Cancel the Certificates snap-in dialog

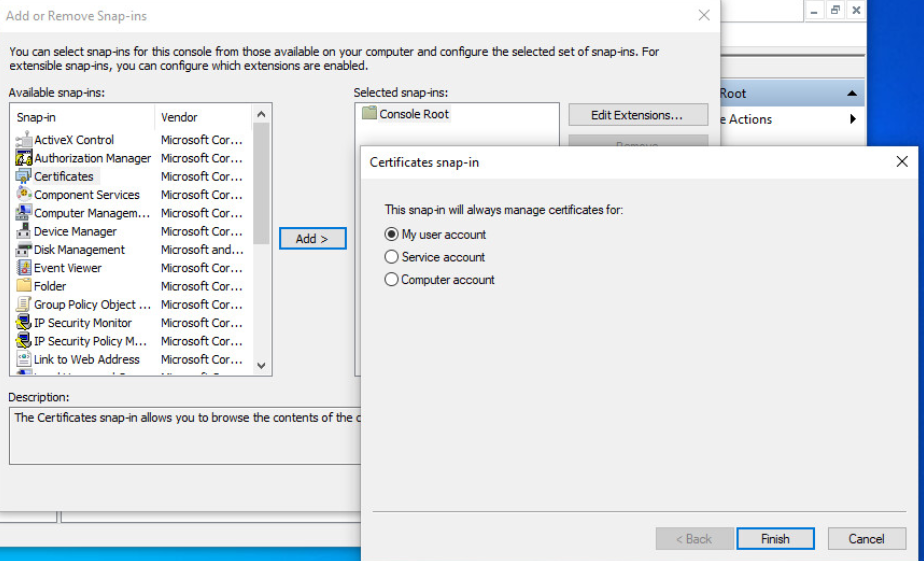(866, 539)
